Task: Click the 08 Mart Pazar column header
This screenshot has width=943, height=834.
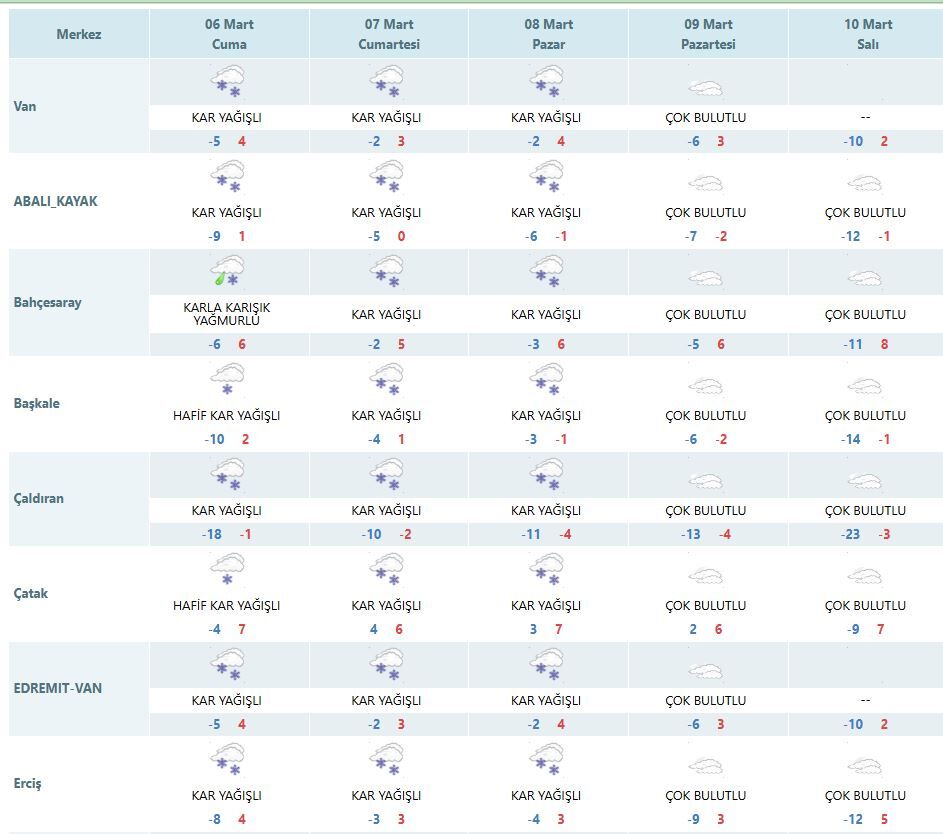Action: click(546, 35)
